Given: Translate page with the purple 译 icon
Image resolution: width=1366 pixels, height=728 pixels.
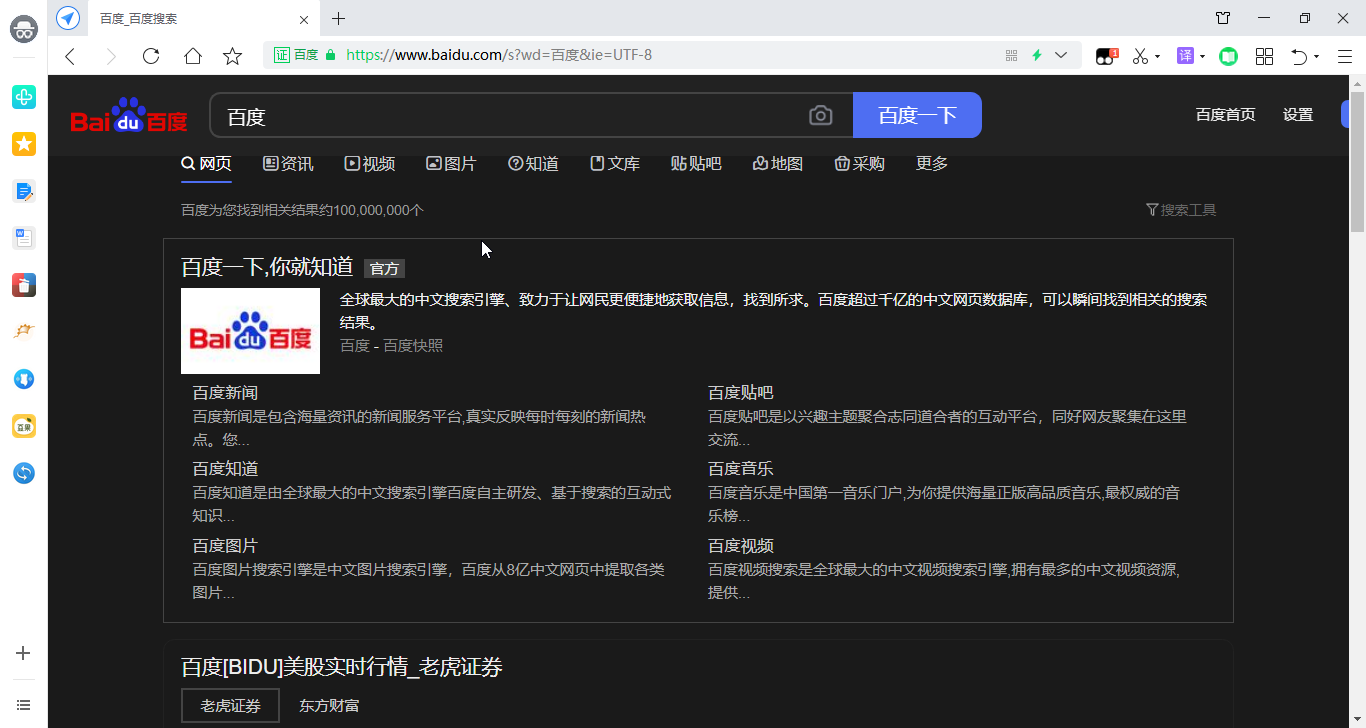Looking at the screenshot, I should coord(1185,56).
